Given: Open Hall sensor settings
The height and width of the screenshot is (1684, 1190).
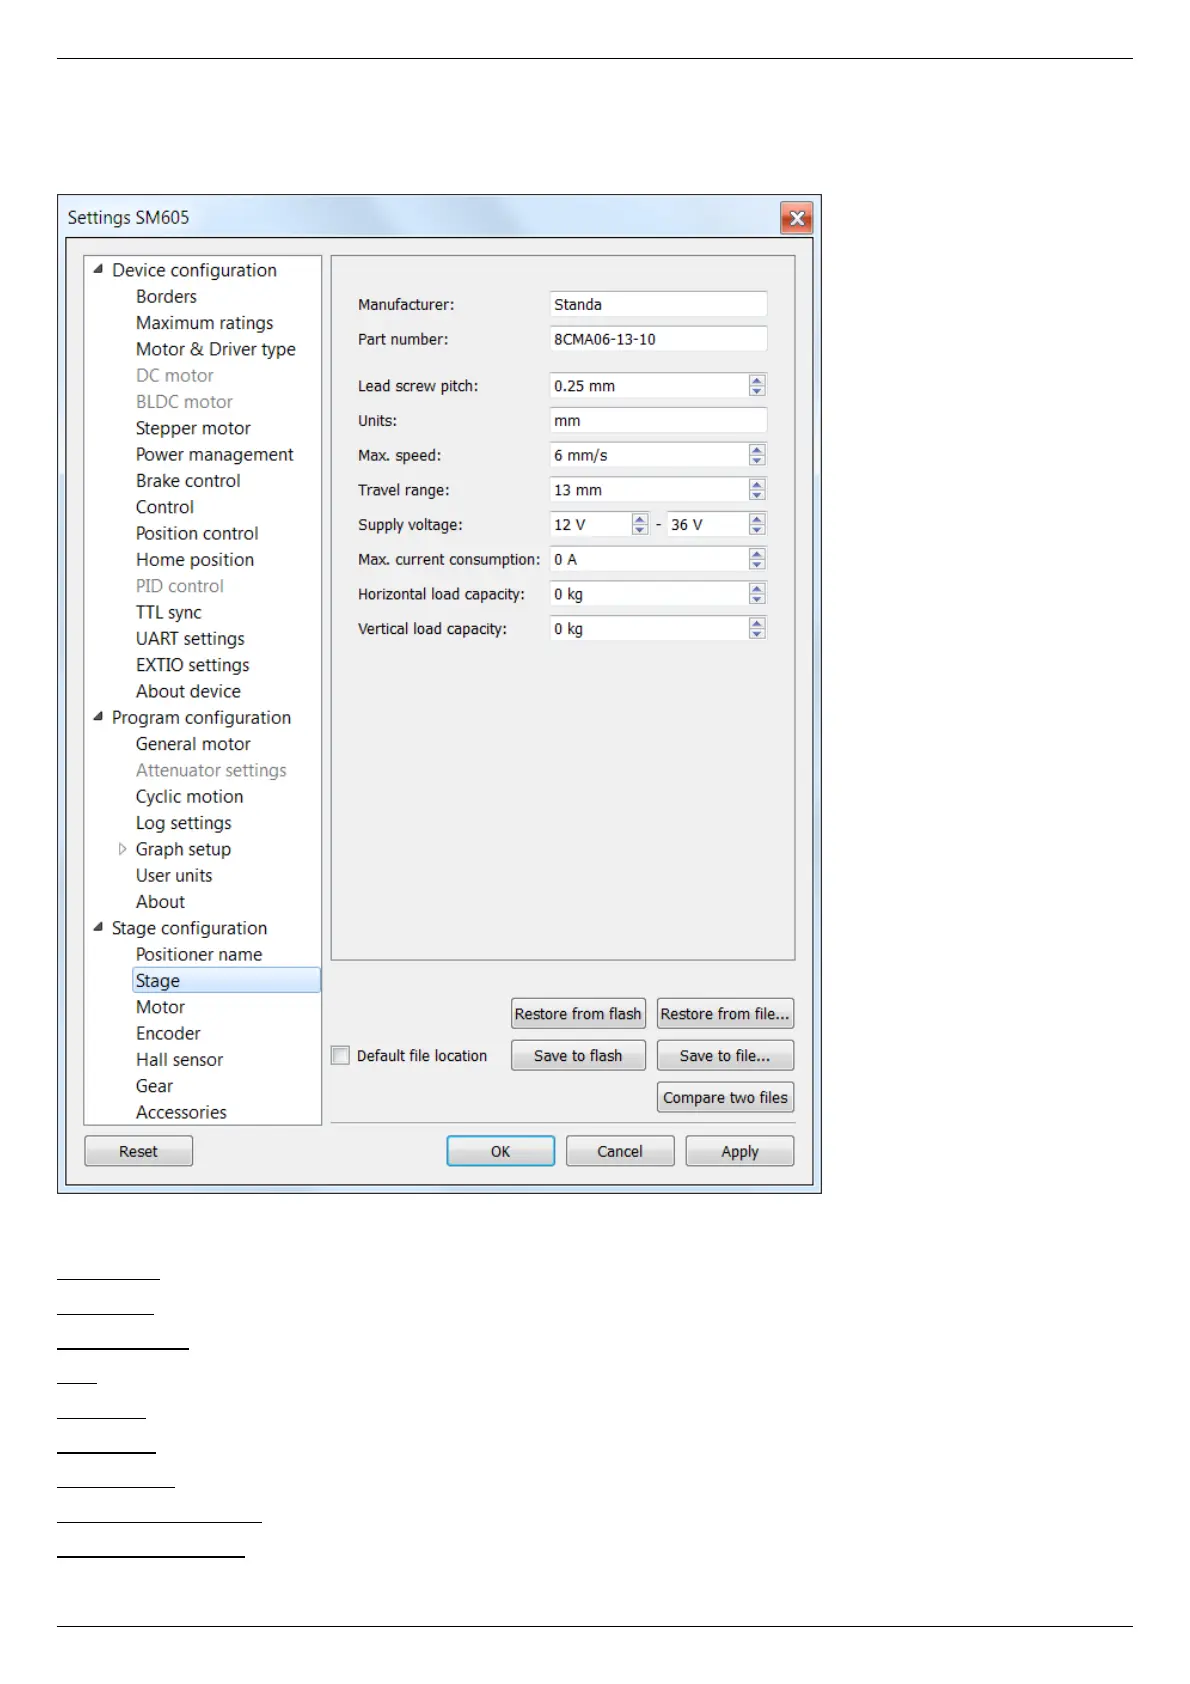Looking at the screenshot, I should coord(179,1060).
